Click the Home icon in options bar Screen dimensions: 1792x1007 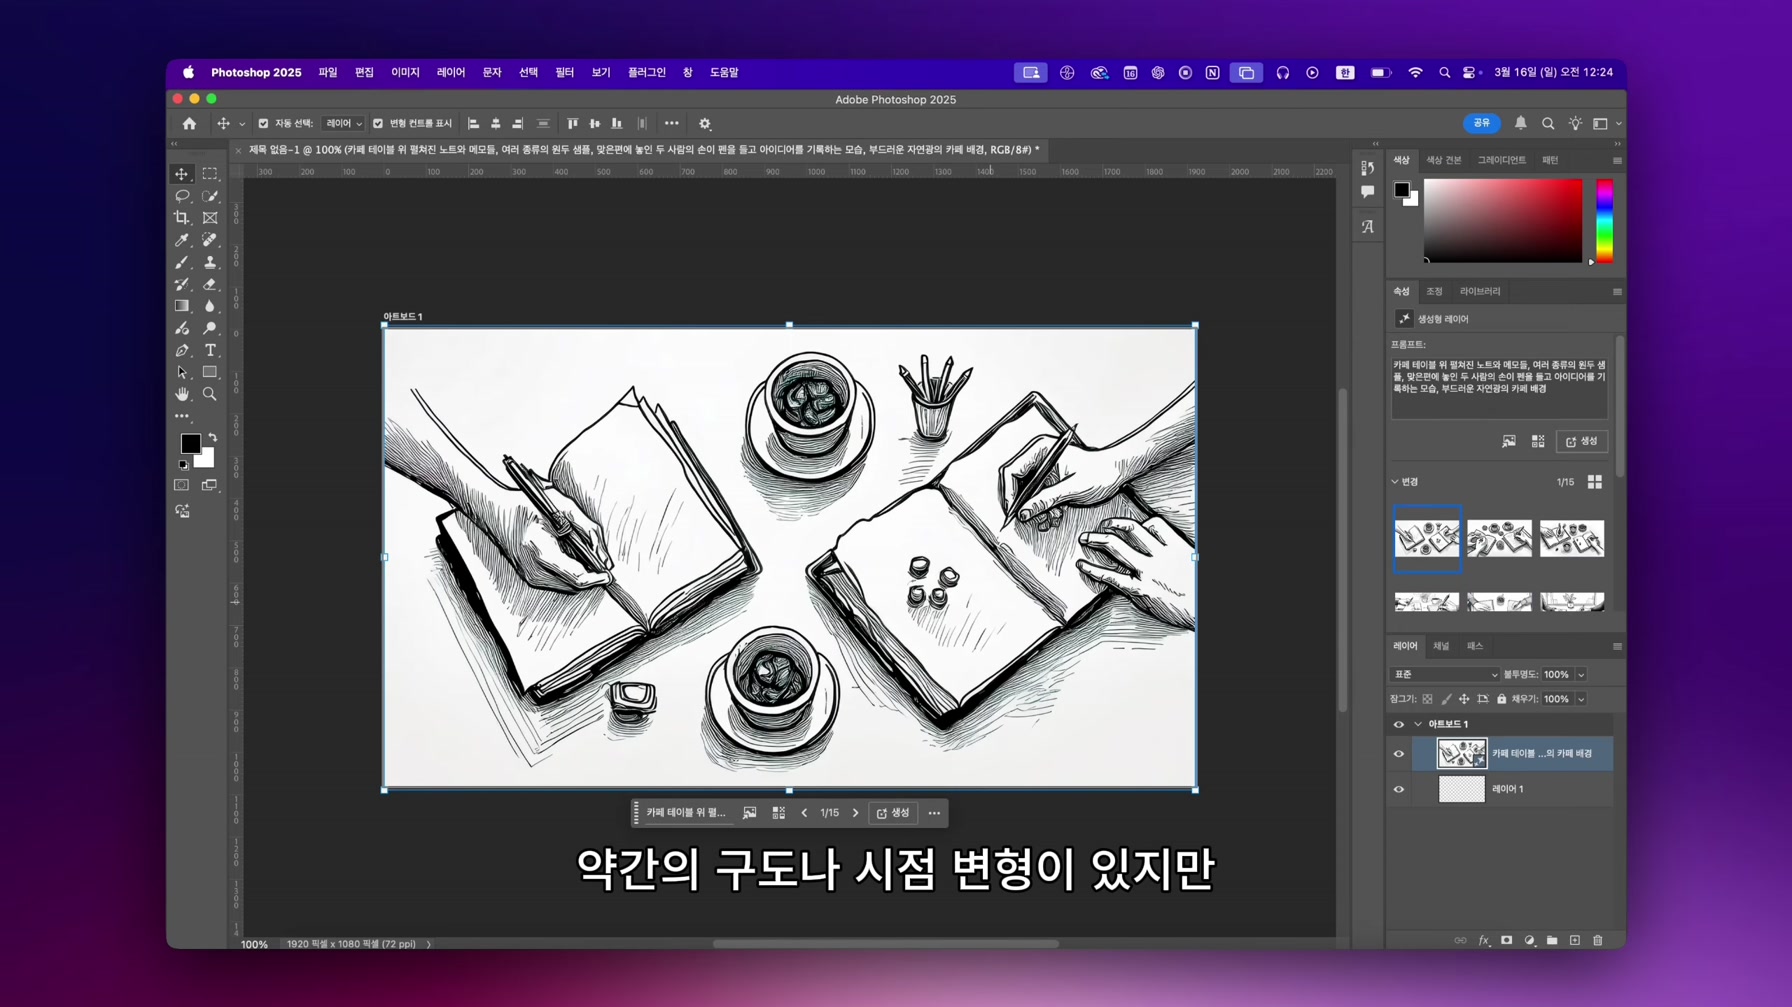coord(189,124)
